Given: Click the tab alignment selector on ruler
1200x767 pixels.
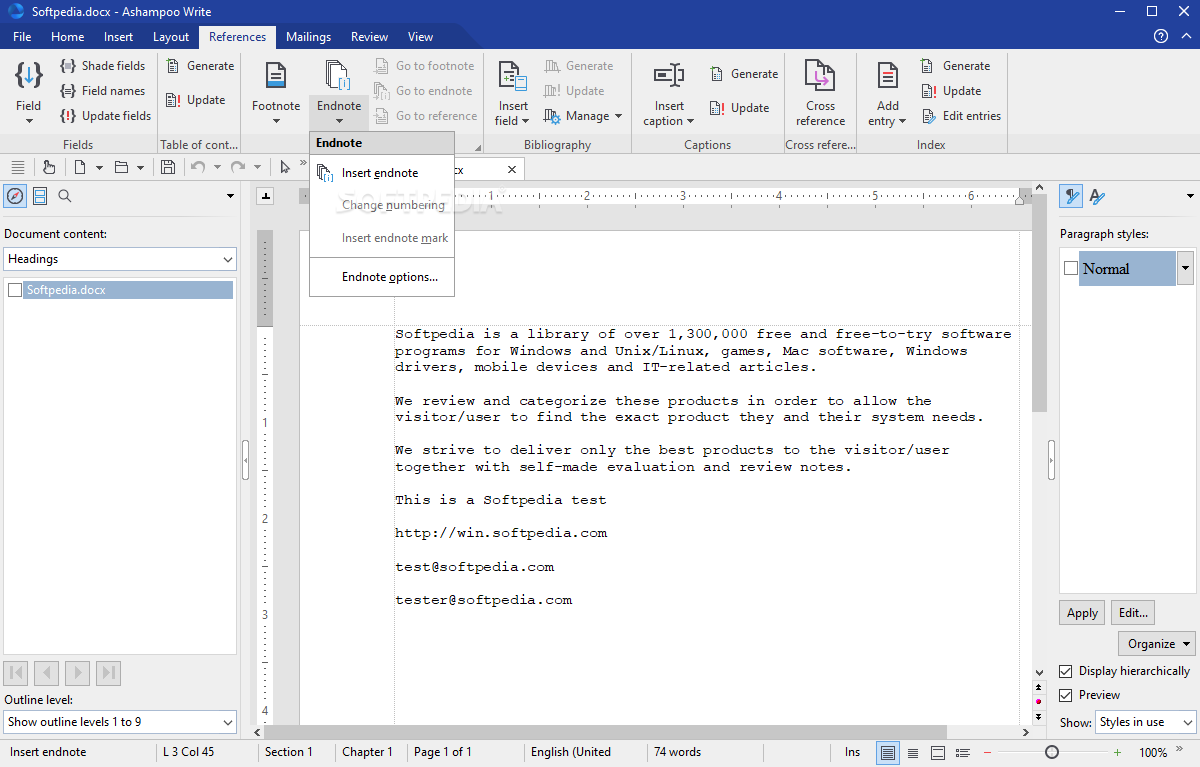Looking at the screenshot, I should click(265, 196).
